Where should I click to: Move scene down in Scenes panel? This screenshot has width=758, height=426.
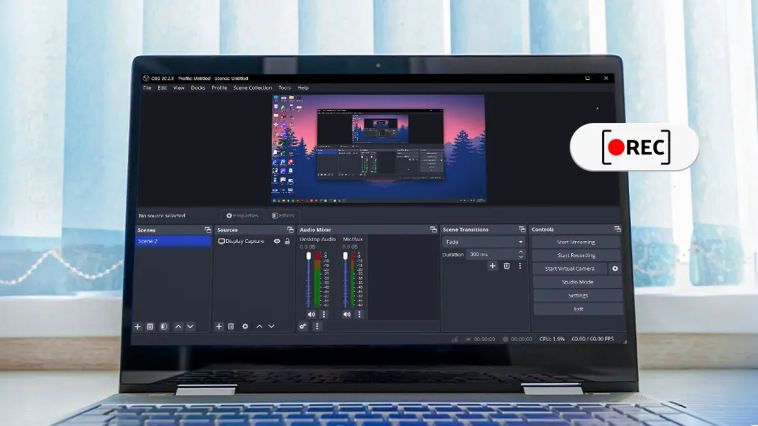click(190, 327)
